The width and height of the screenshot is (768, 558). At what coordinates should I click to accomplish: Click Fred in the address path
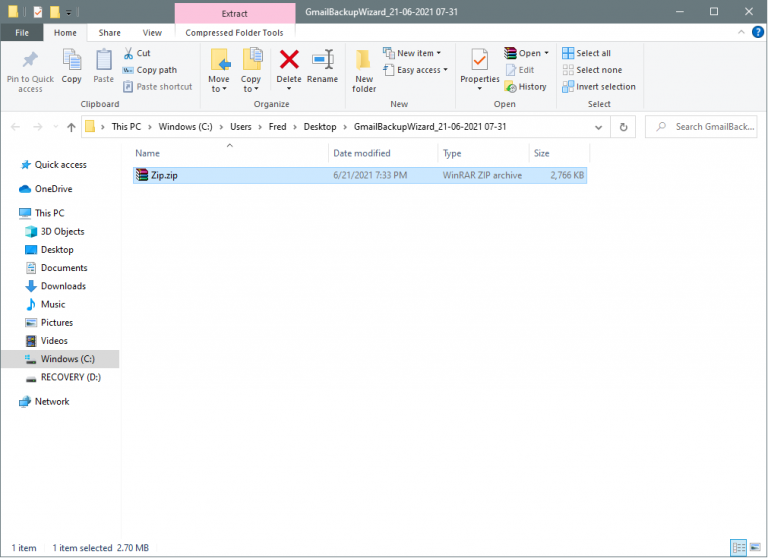[x=278, y=127]
